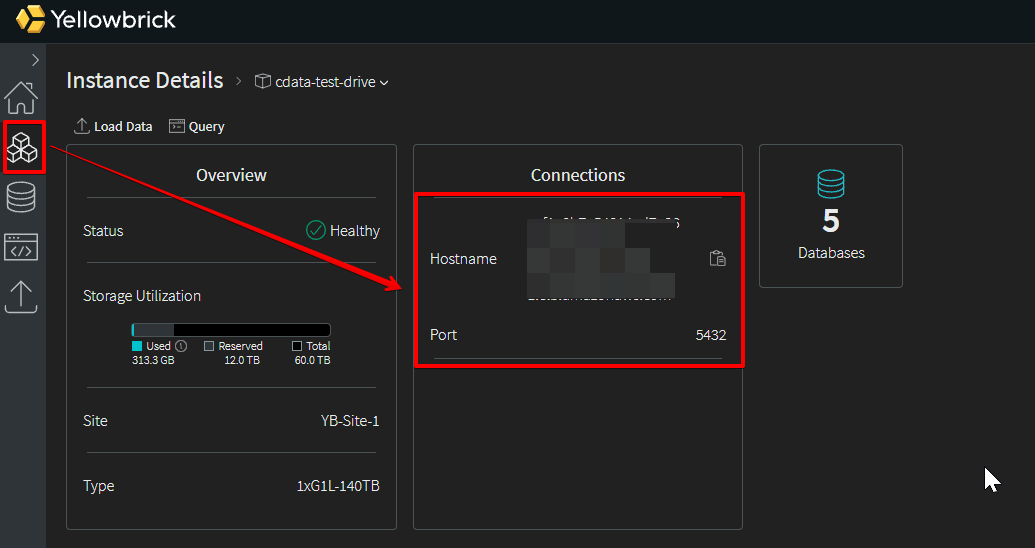
Task: Open the Load upload sidebar icon
Action: point(21,296)
